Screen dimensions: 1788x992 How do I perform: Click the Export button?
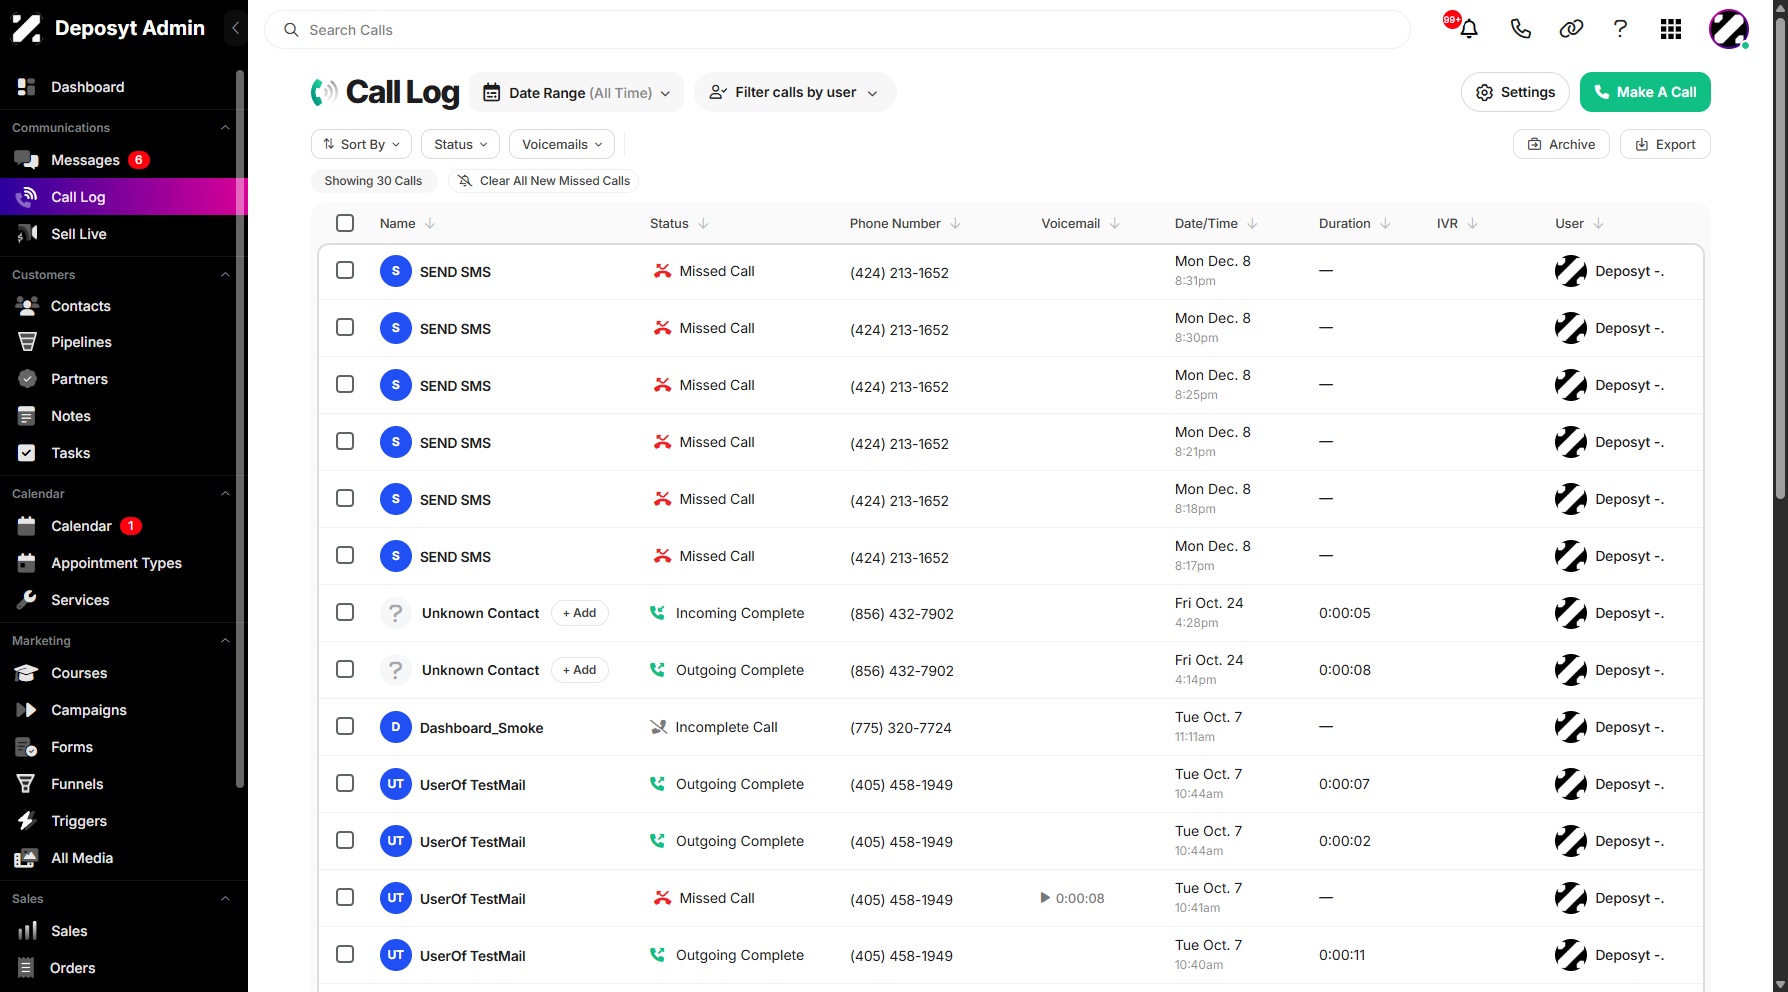click(x=1665, y=144)
